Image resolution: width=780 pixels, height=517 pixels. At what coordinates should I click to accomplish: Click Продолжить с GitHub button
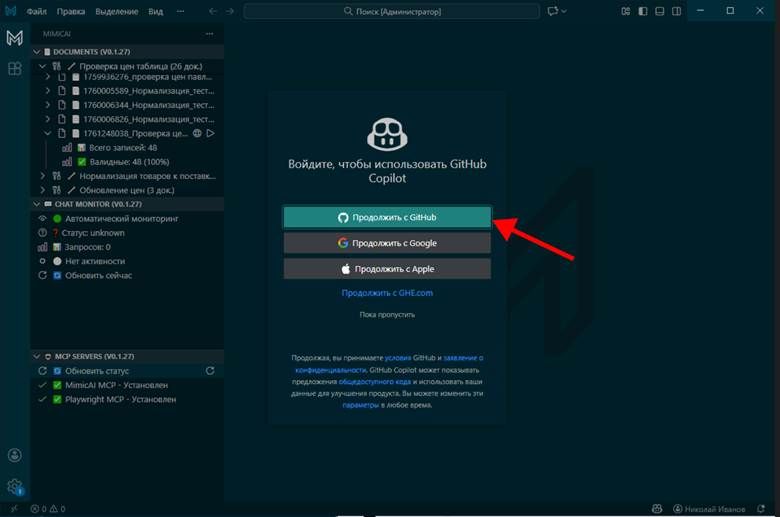coord(387,217)
